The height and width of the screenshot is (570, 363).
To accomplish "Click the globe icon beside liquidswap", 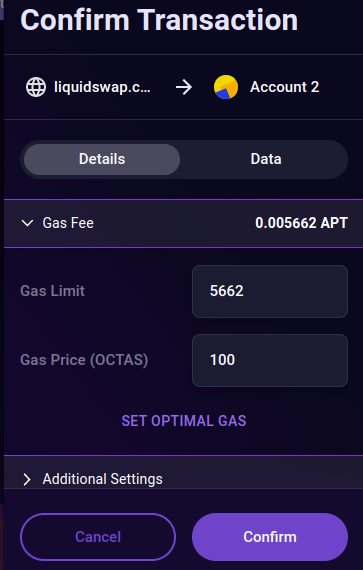I will click(x=36, y=87).
